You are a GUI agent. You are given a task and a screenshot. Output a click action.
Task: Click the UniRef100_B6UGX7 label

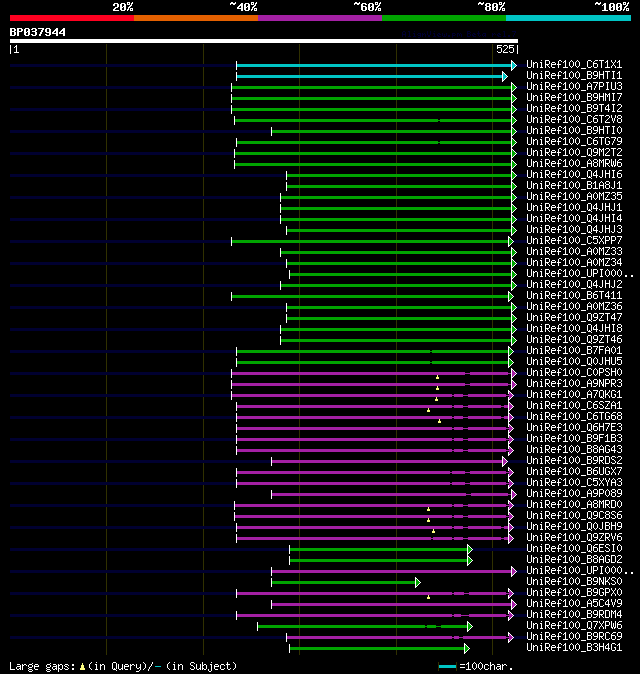(x=574, y=472)
